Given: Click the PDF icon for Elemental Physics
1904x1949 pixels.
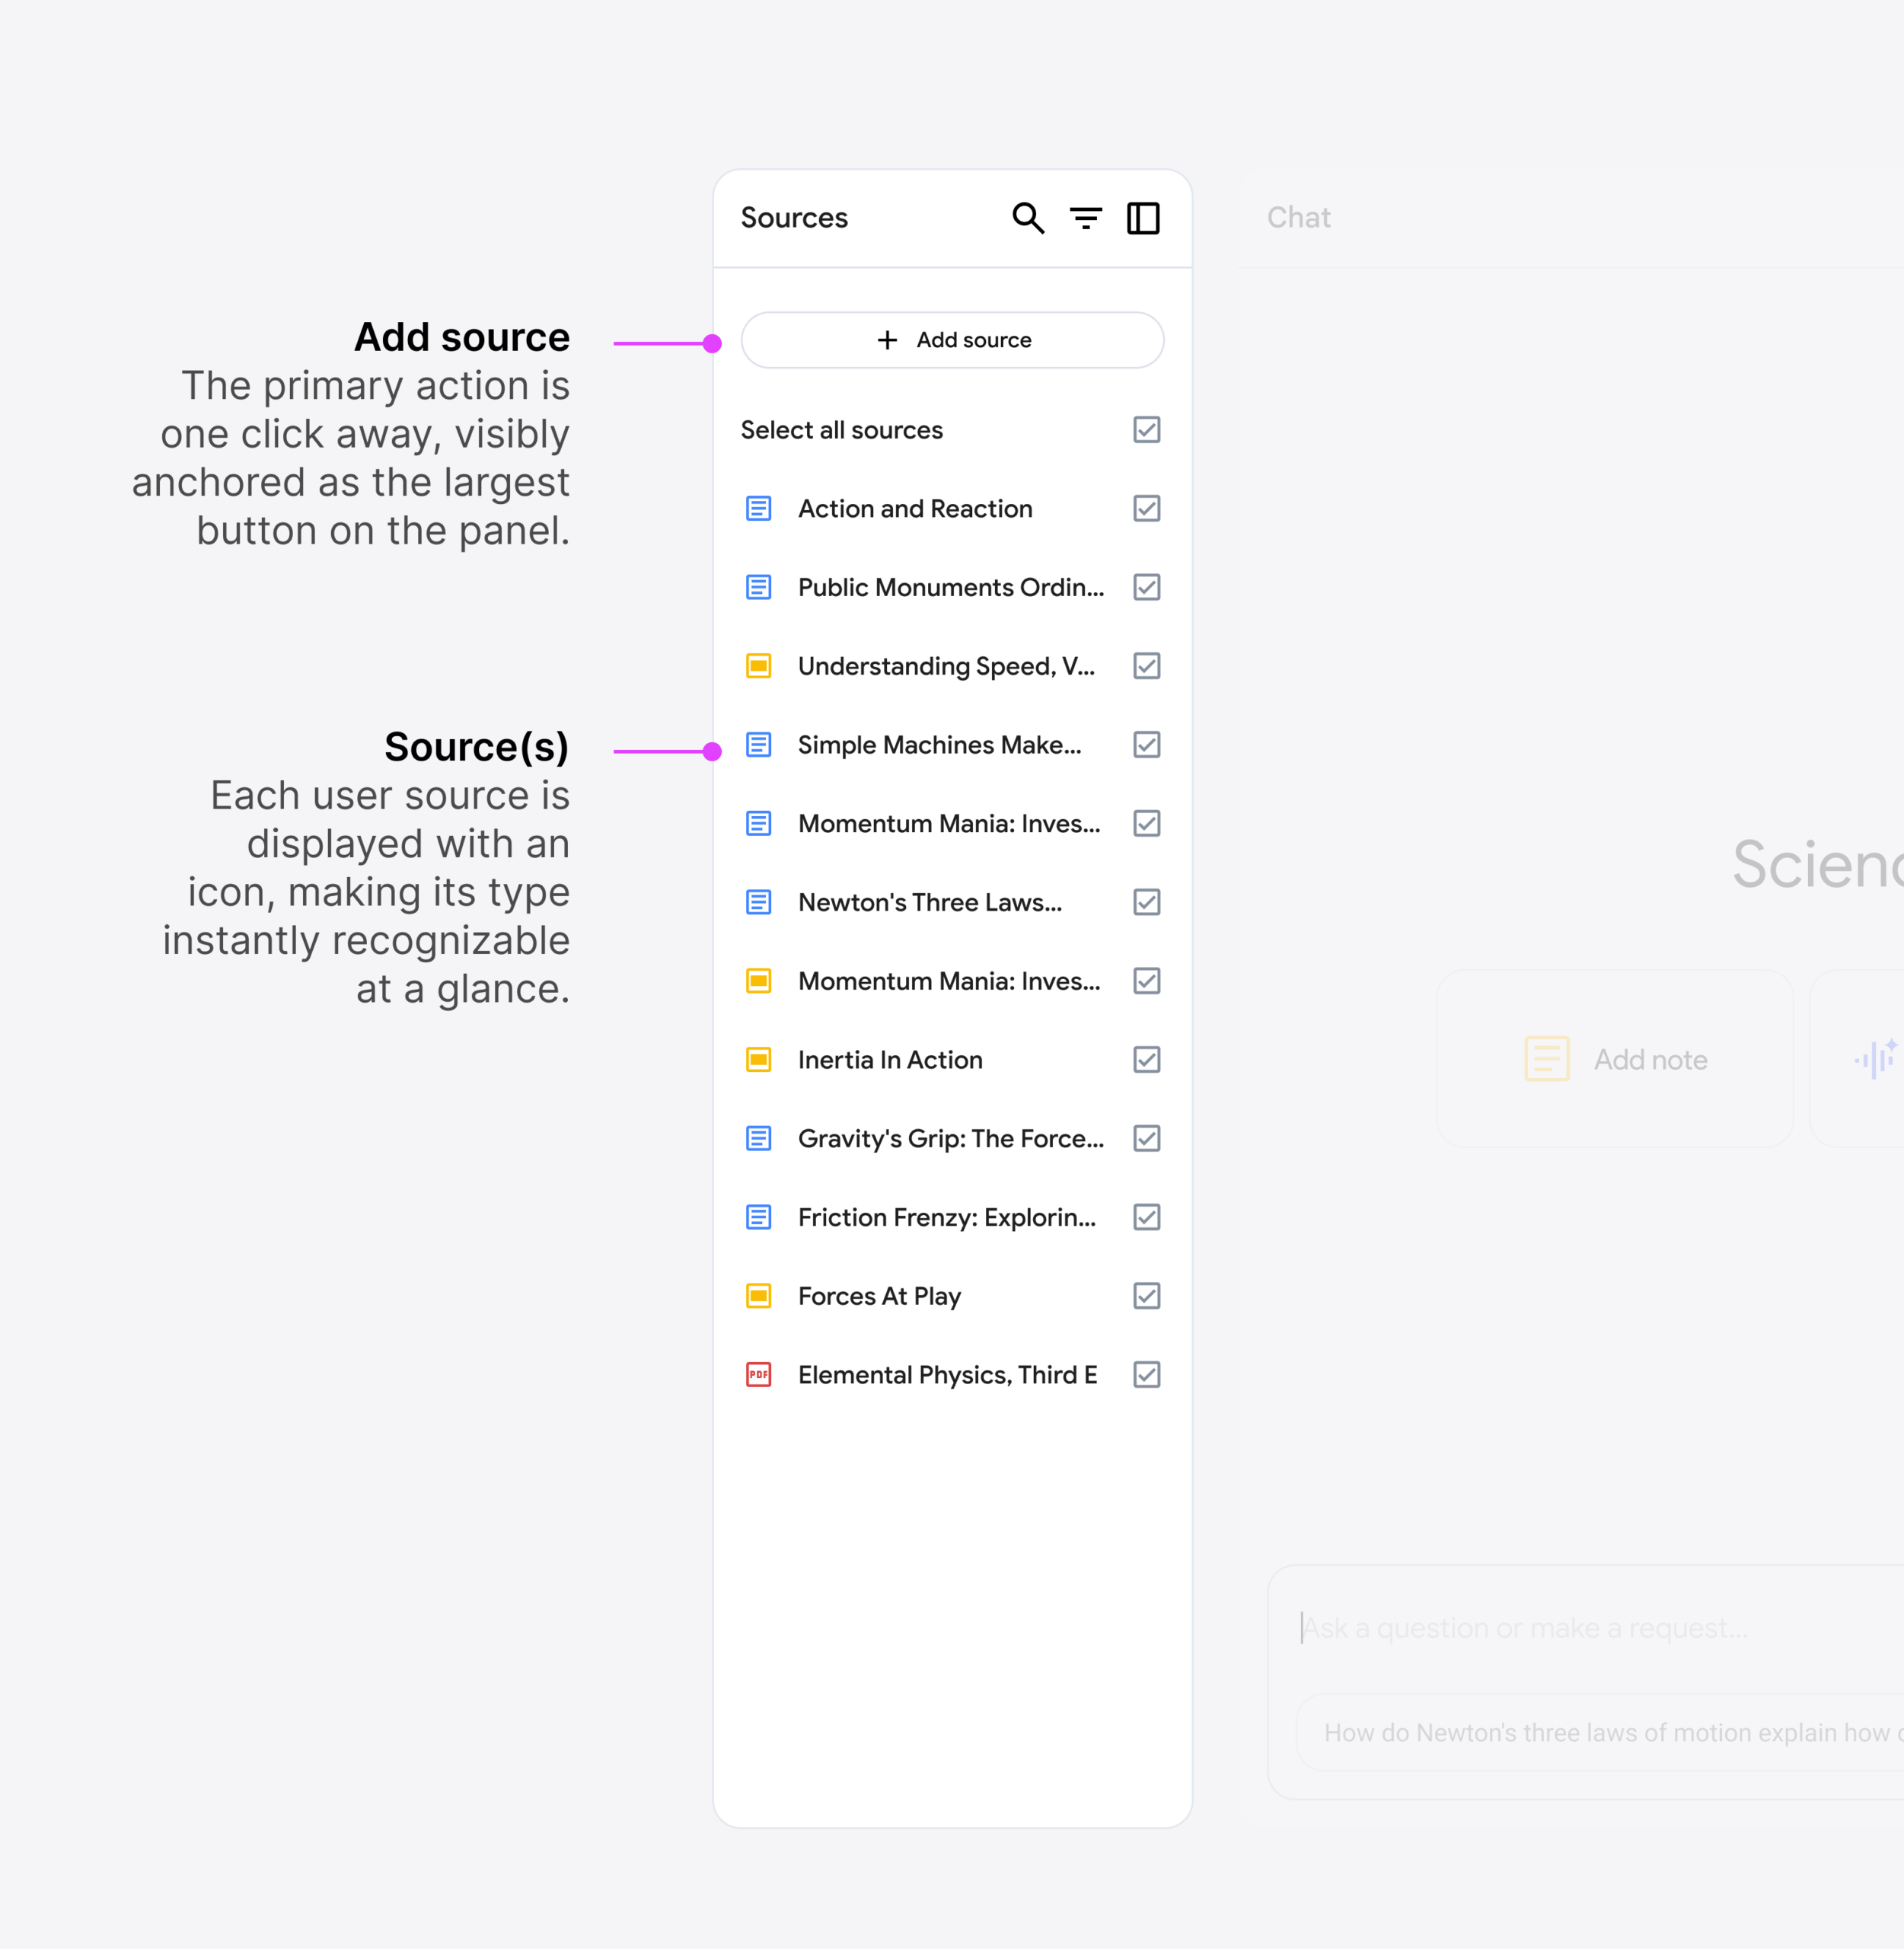Looking at the screenshot, I should (x=759, y=1375).
